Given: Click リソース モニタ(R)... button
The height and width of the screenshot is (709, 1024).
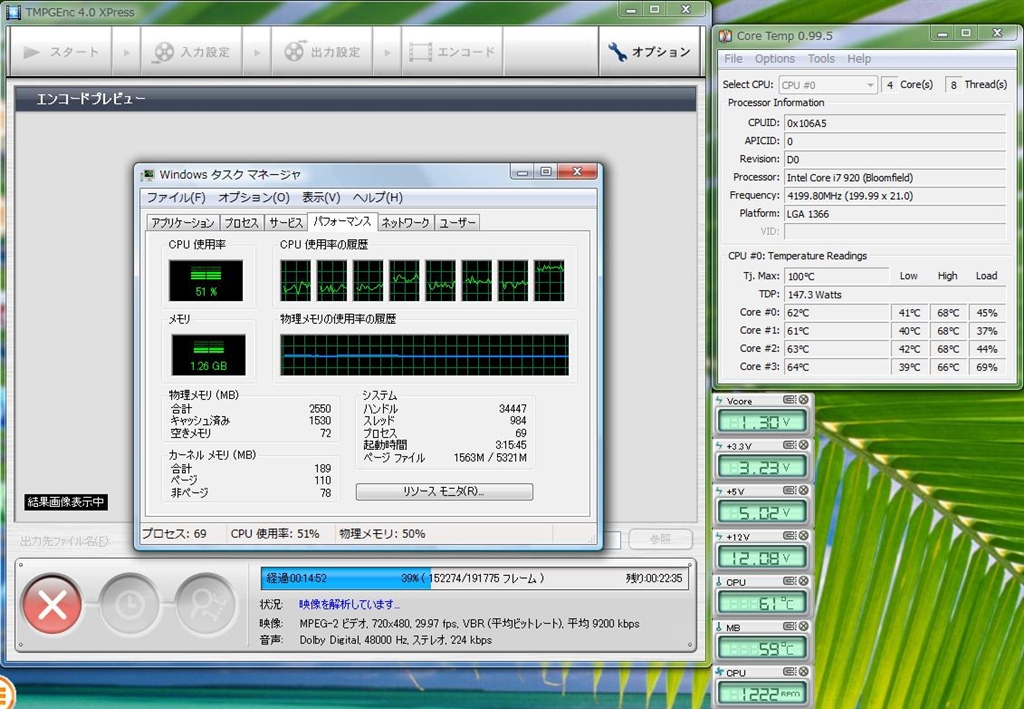Looking at the screenshot, I should [444, 492].
